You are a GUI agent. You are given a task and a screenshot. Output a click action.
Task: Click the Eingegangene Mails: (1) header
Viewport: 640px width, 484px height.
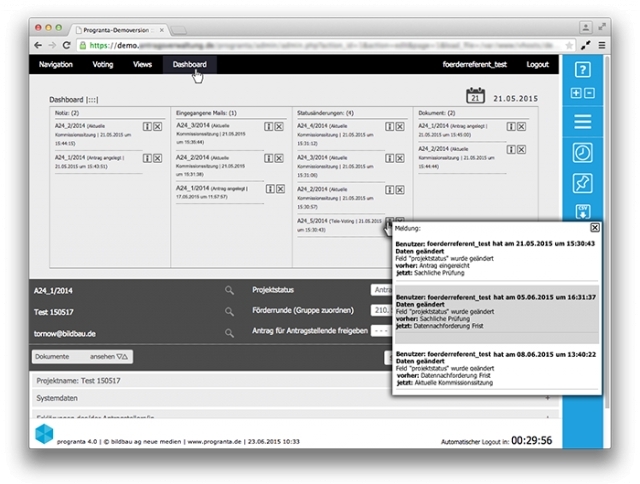click(206, 113)
